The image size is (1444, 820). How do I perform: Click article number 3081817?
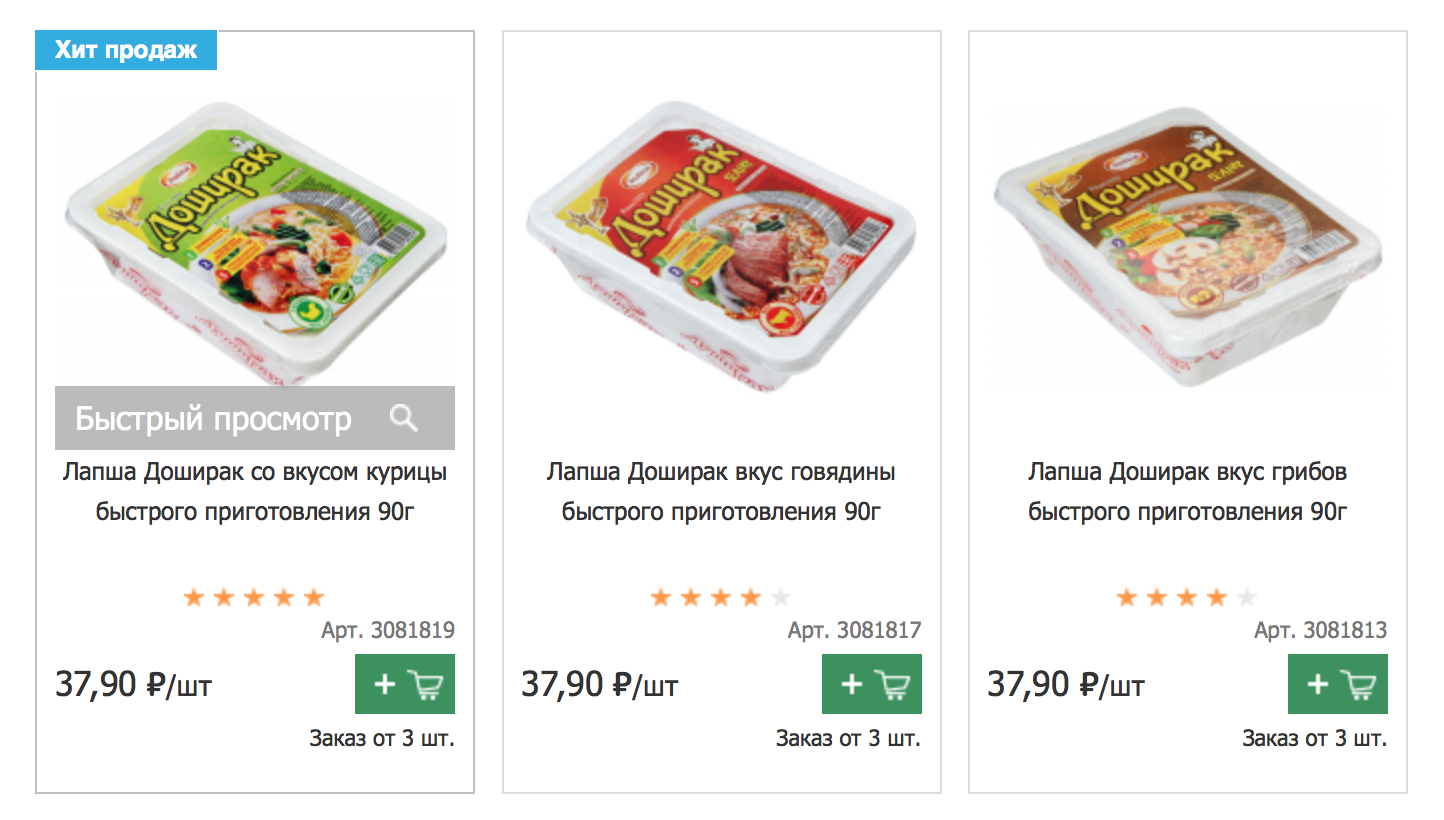coord(854,631)
